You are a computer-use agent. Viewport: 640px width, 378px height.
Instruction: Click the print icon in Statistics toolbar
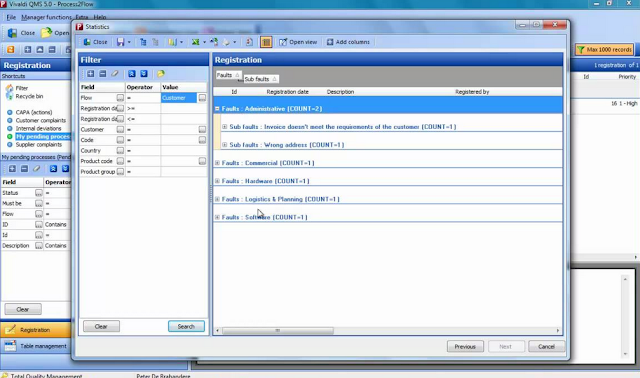click(x=226, y=42)
